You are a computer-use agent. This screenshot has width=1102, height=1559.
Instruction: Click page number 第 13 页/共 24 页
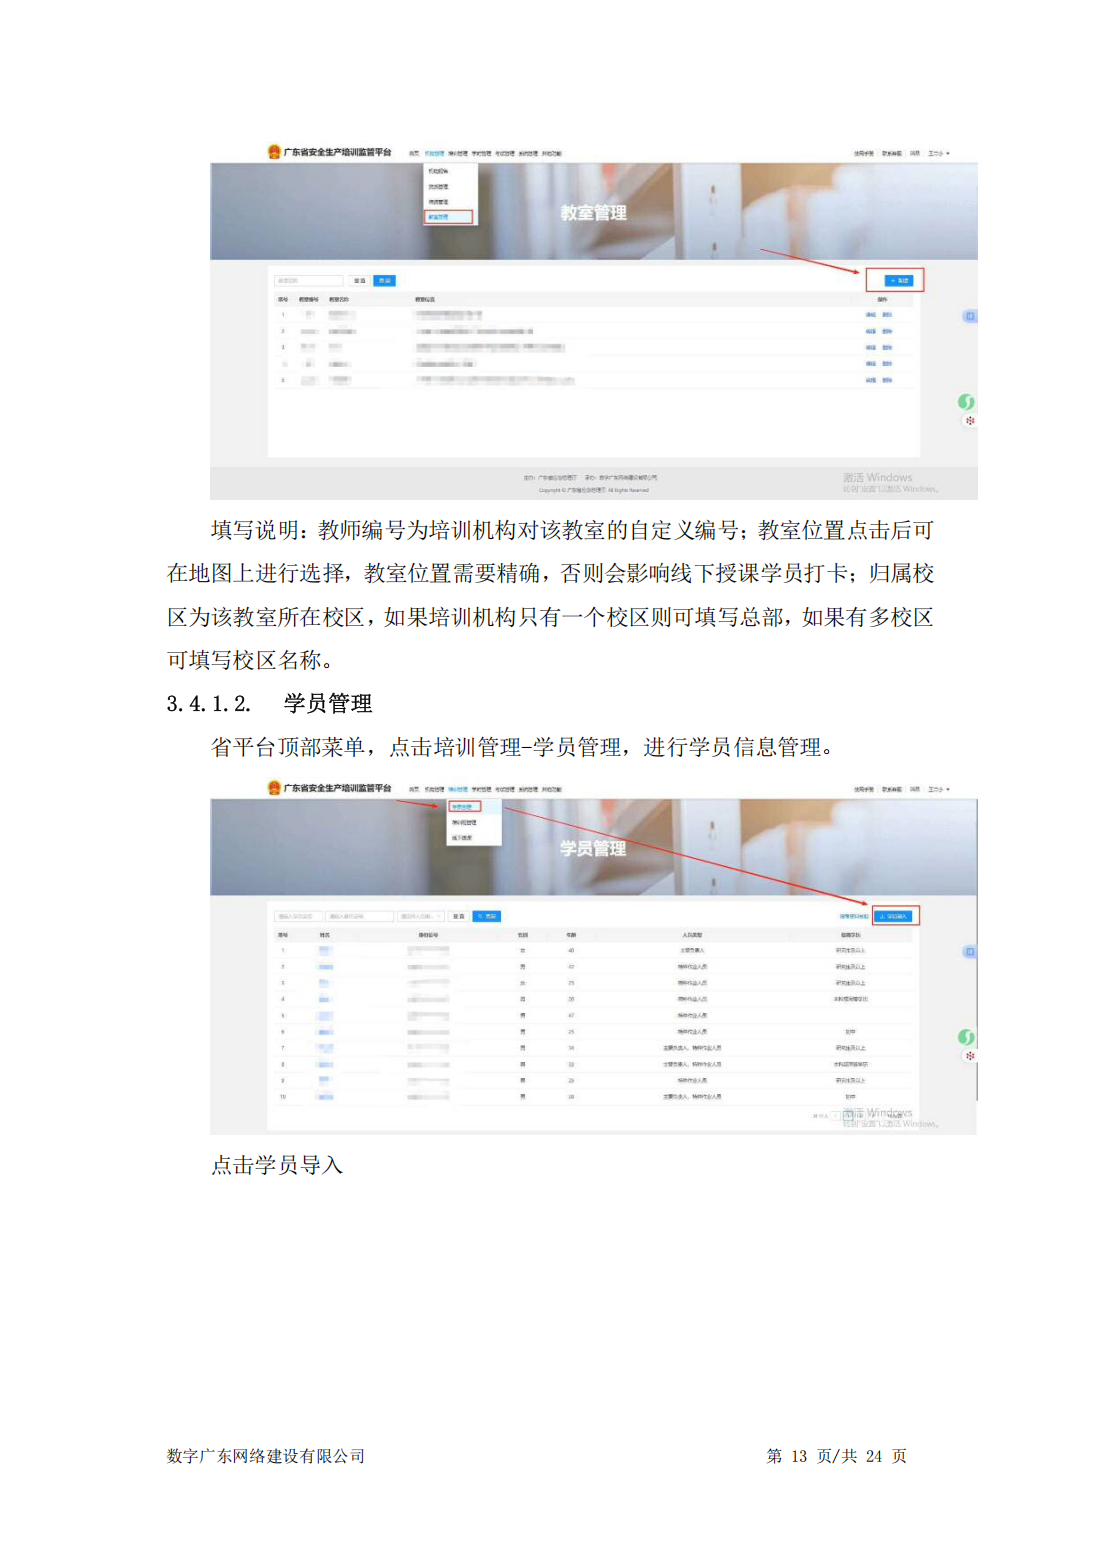[x=837, y=1456]
